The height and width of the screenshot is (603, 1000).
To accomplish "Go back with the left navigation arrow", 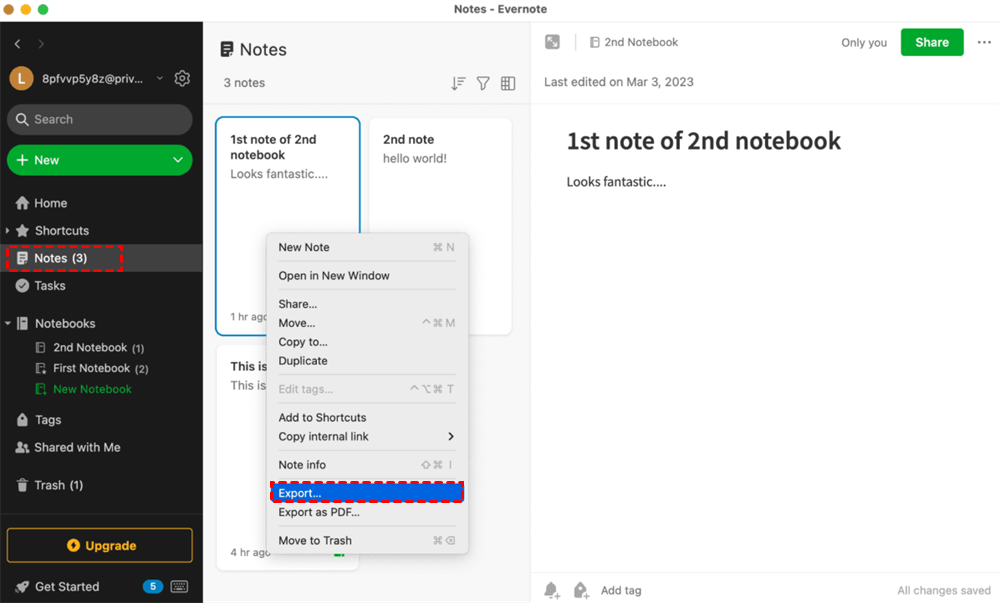I will pos(18,44).
